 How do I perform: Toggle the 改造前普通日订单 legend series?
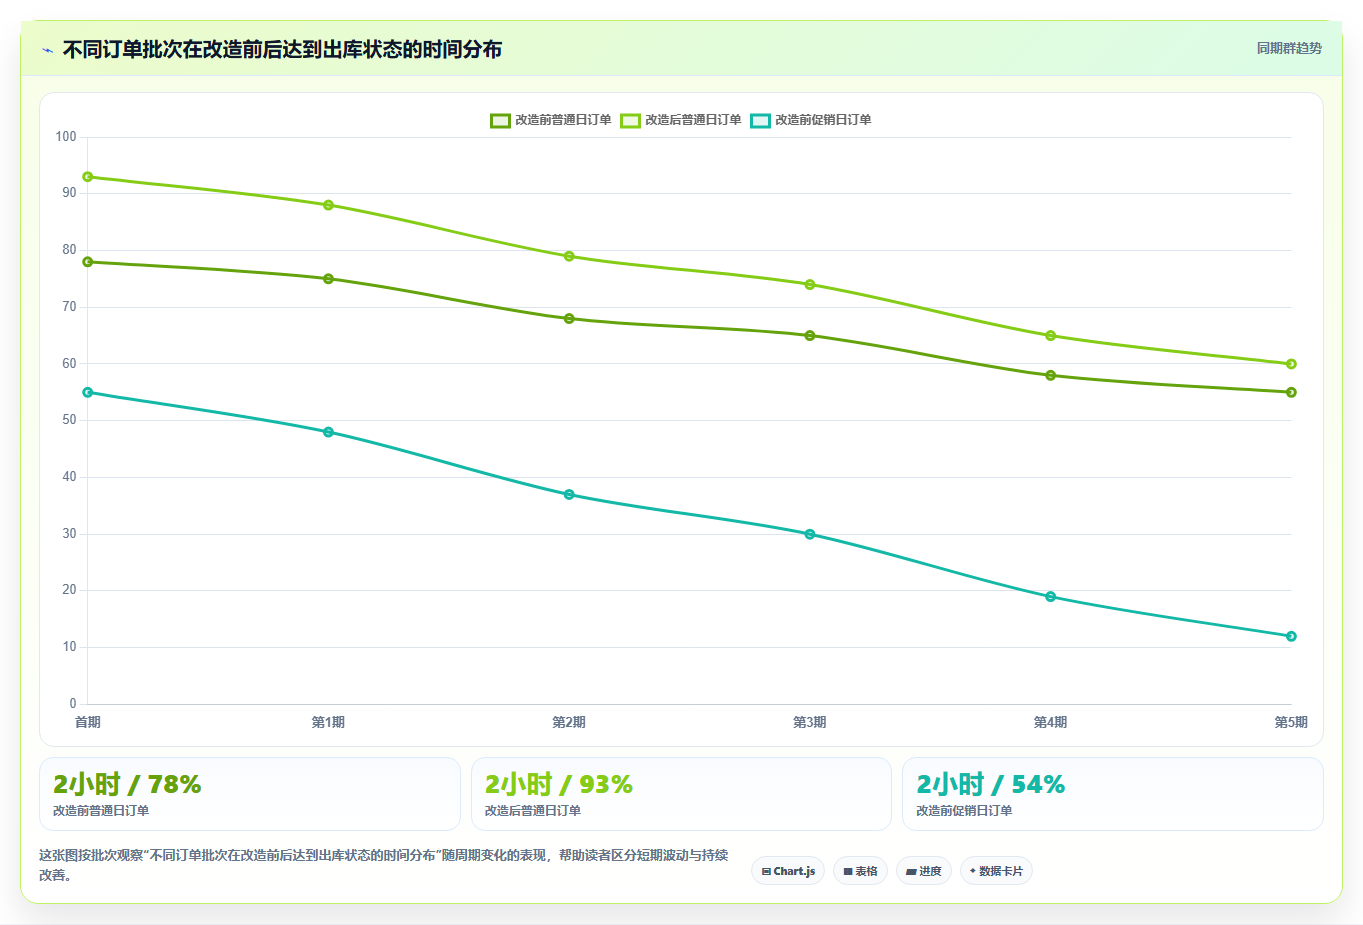coord(550,120)
